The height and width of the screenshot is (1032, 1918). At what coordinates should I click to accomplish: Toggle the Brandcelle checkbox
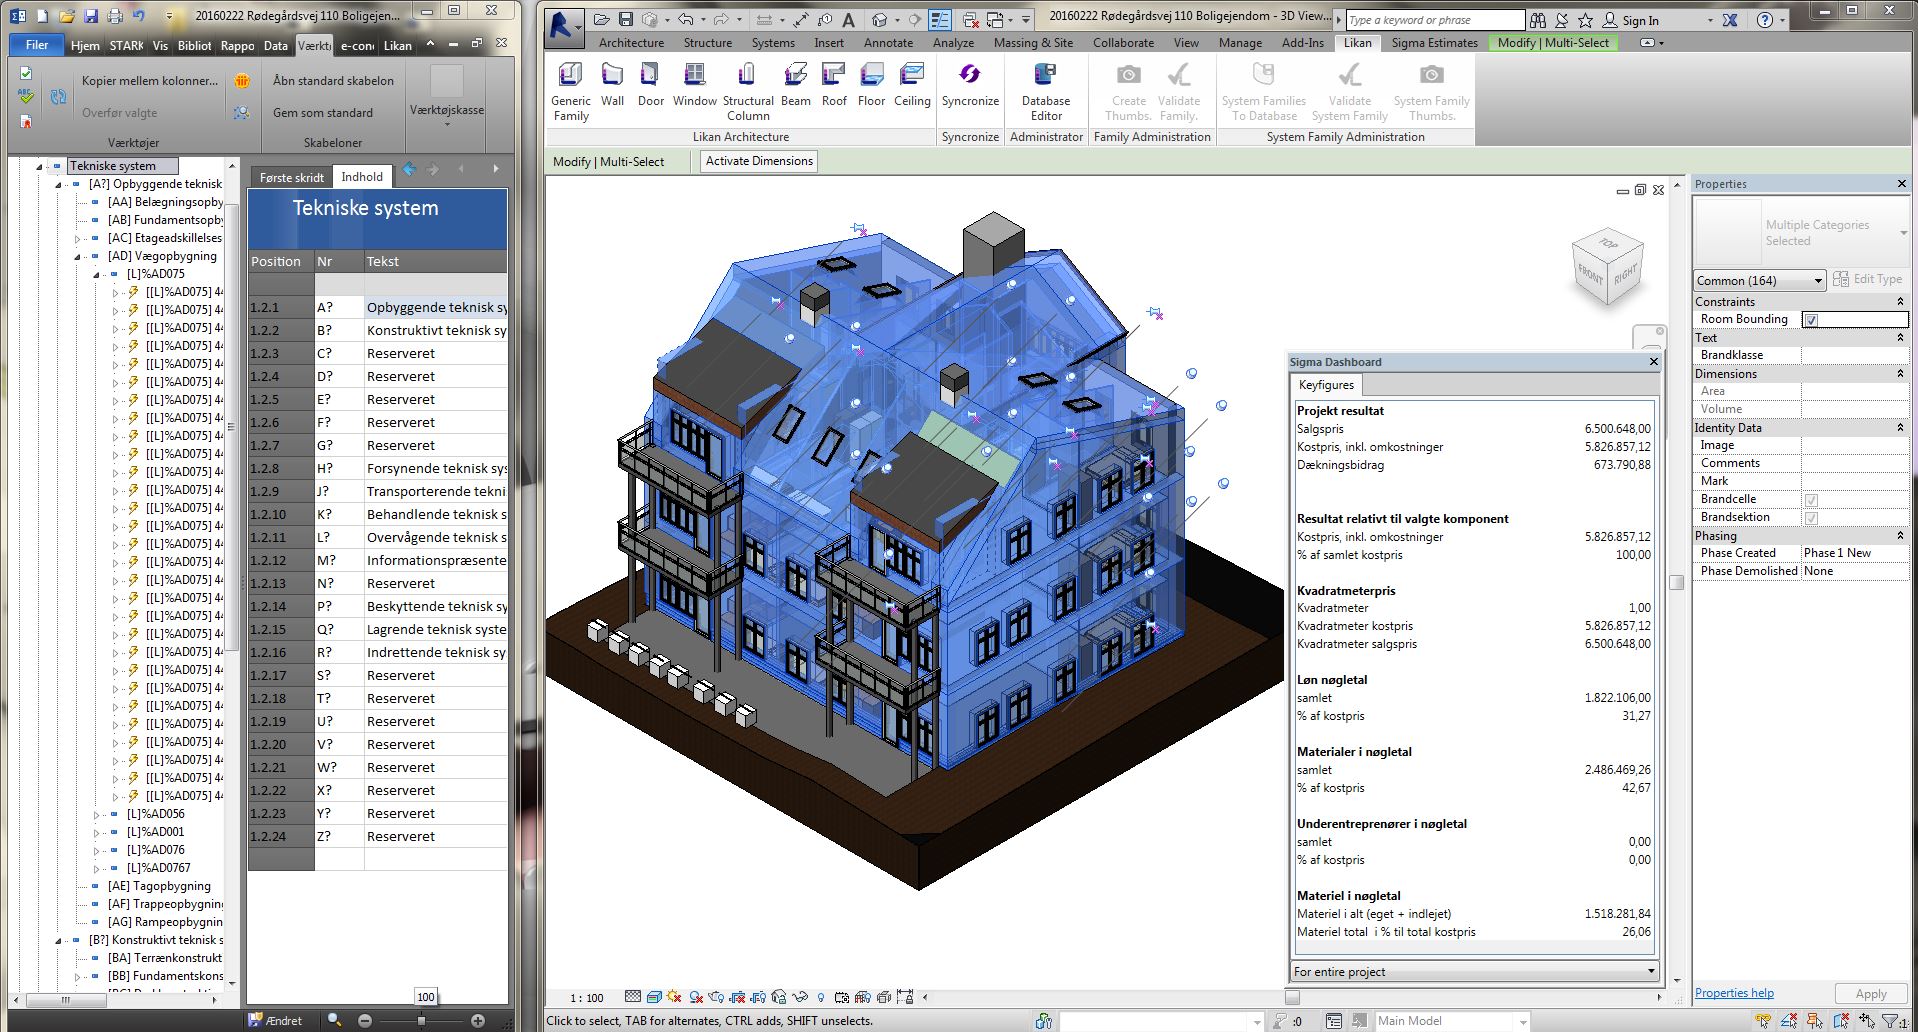pos(1811,500)
